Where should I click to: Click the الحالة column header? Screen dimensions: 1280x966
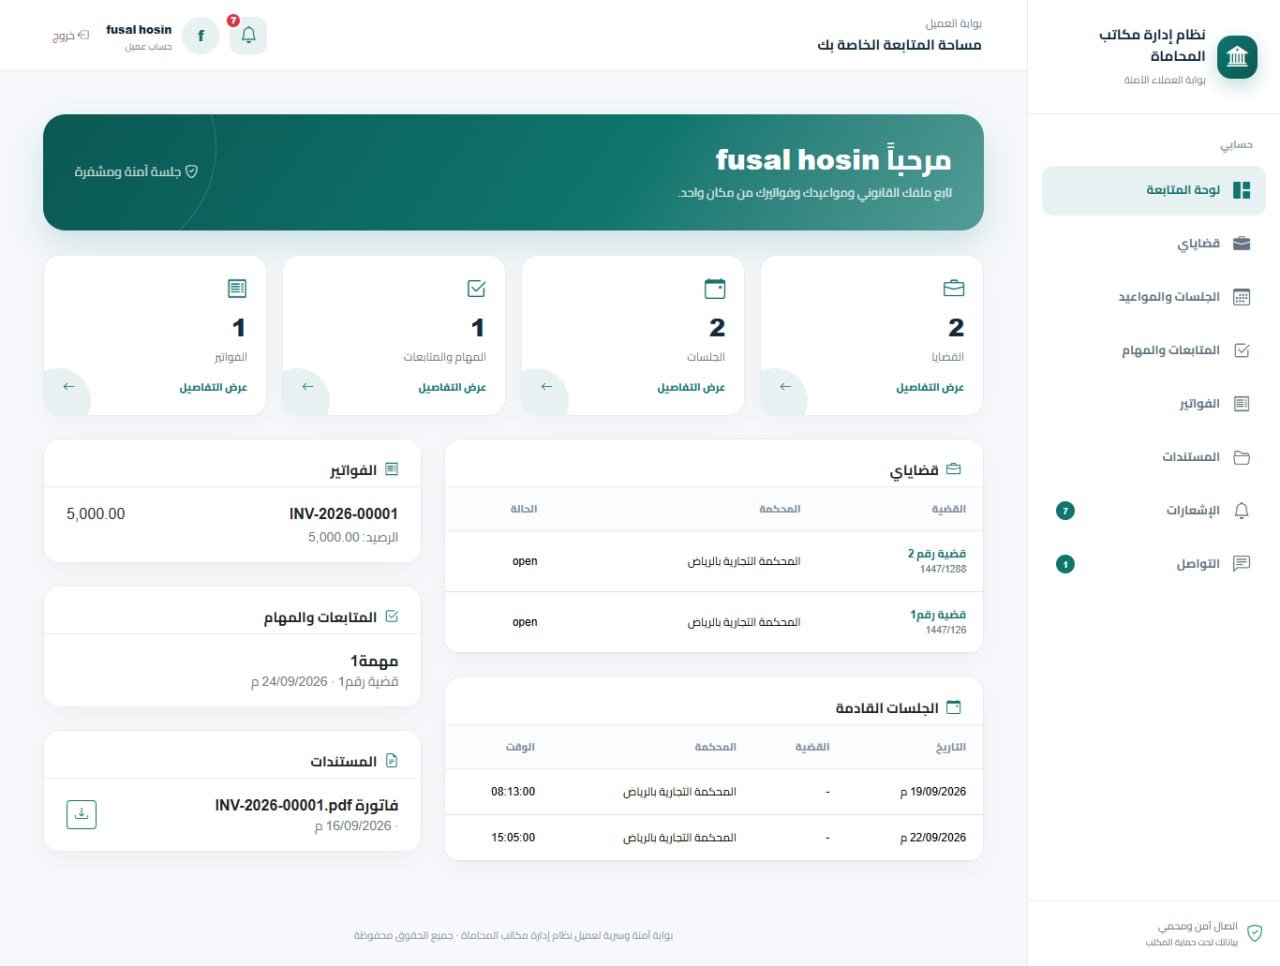[523, 509]
